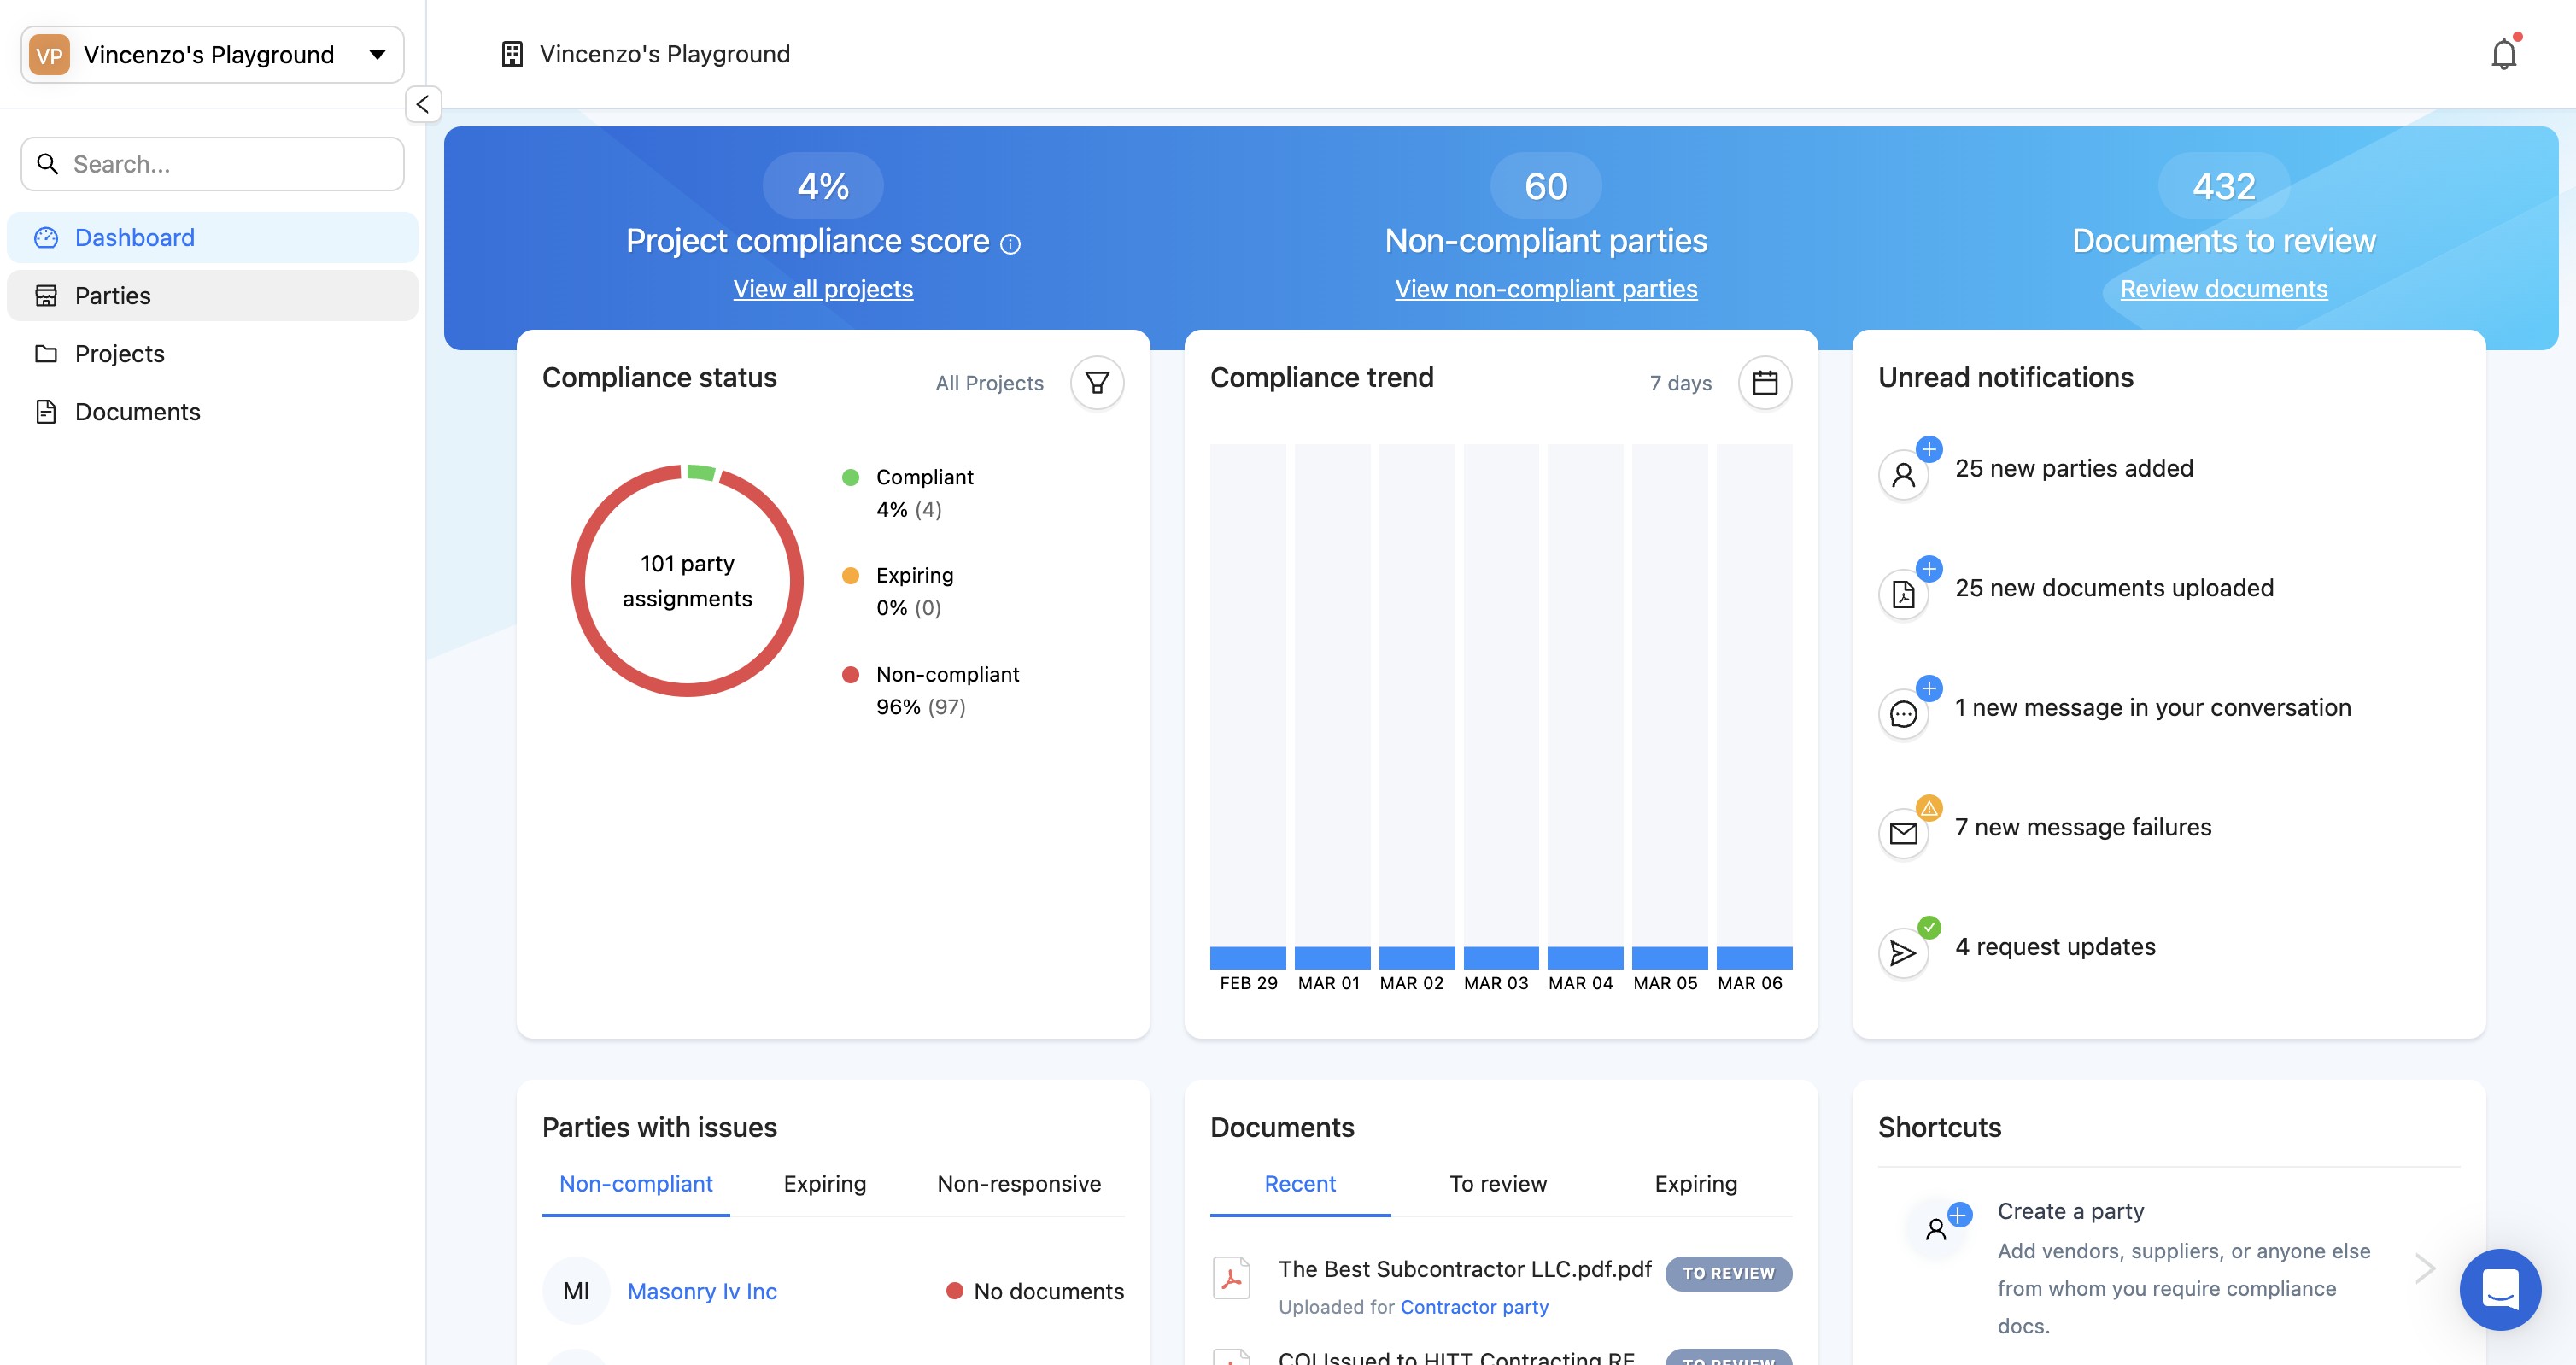This screenshot has height=1365, width=2576.
Task: Expand the Create a party shortcut chevron
Action: tap(2424, 1268)
